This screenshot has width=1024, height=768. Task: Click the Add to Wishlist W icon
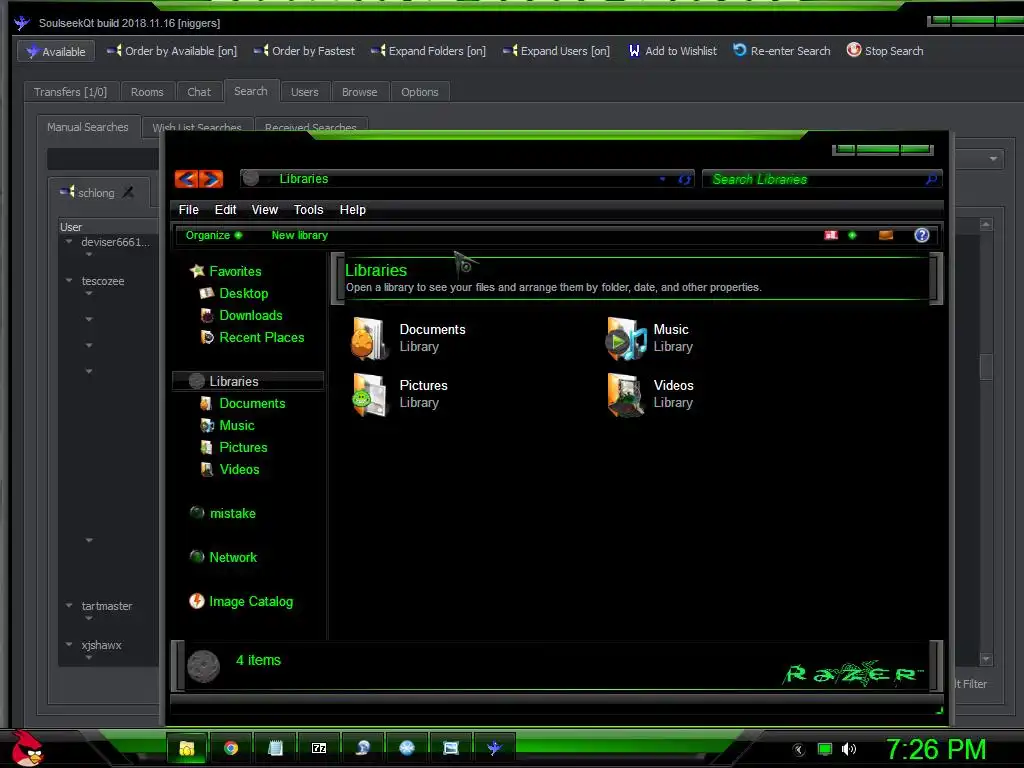[633, 50]
